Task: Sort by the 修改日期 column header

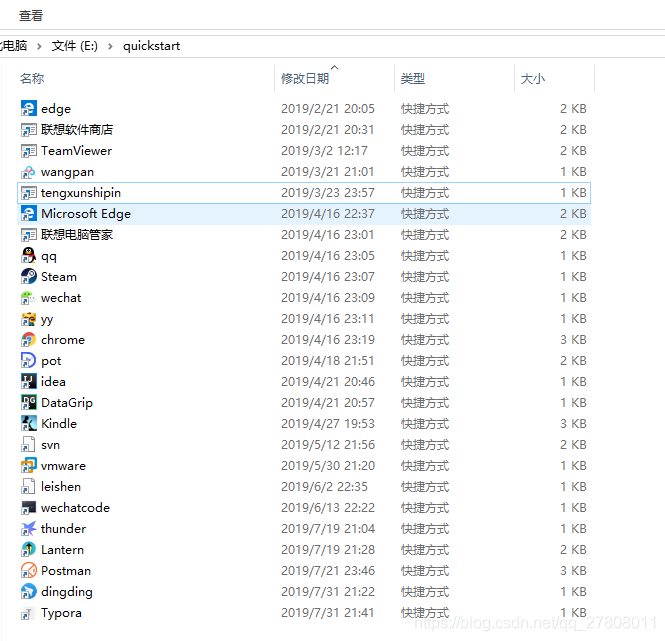Action: [x=305, y=78]
